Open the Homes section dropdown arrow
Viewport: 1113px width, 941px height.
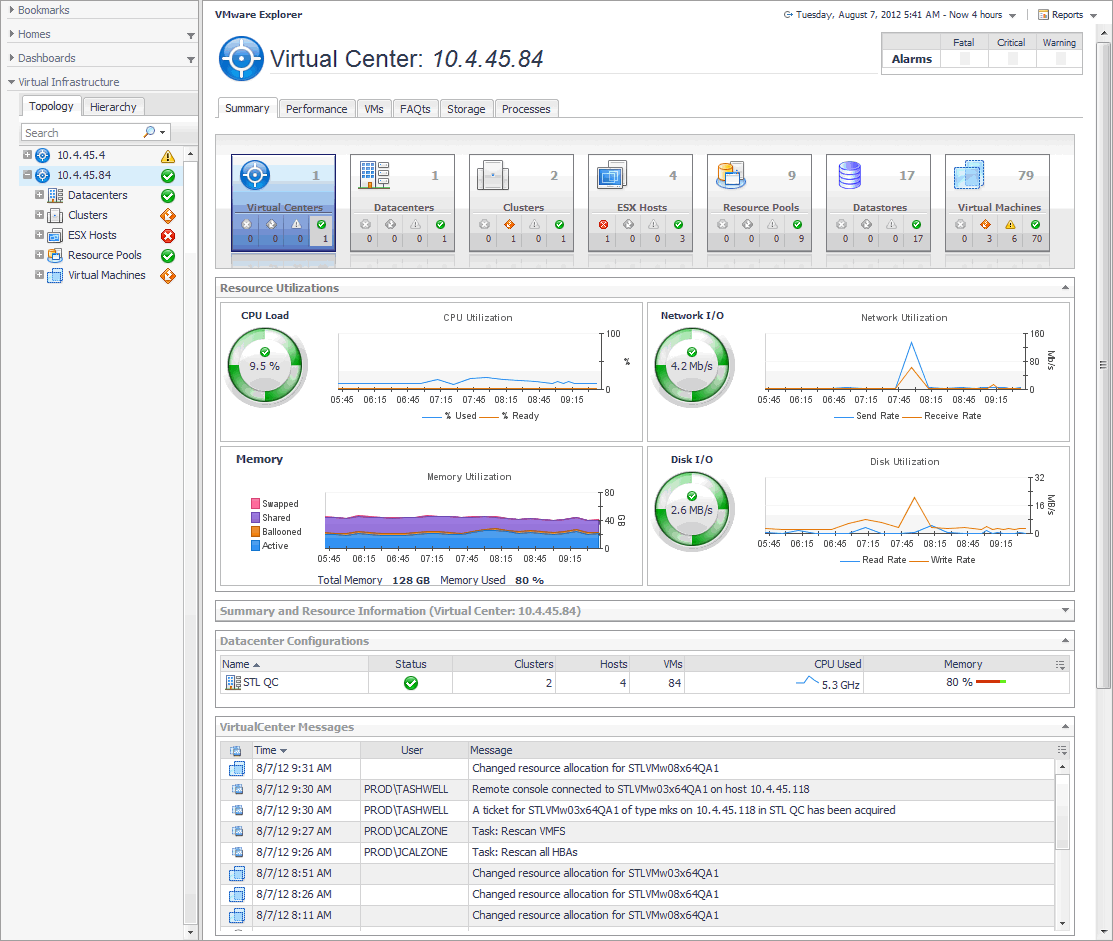click(x=190, y=35)
